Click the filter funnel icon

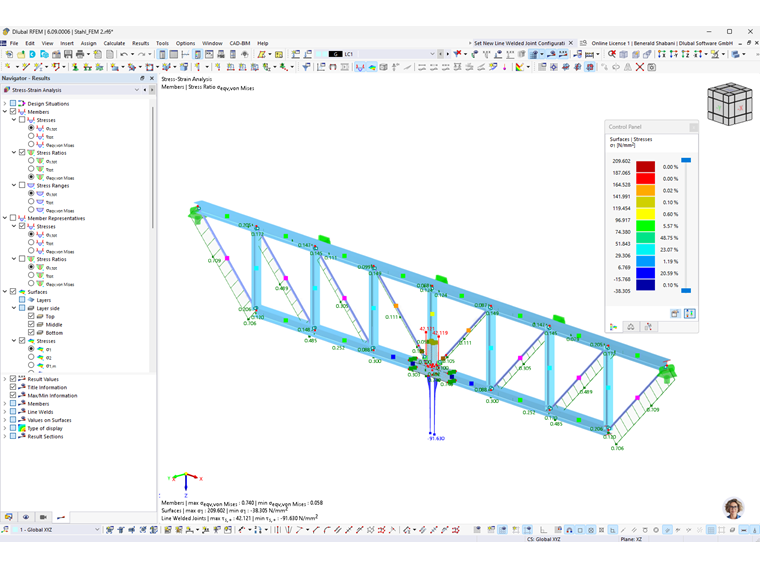(306, 67)
